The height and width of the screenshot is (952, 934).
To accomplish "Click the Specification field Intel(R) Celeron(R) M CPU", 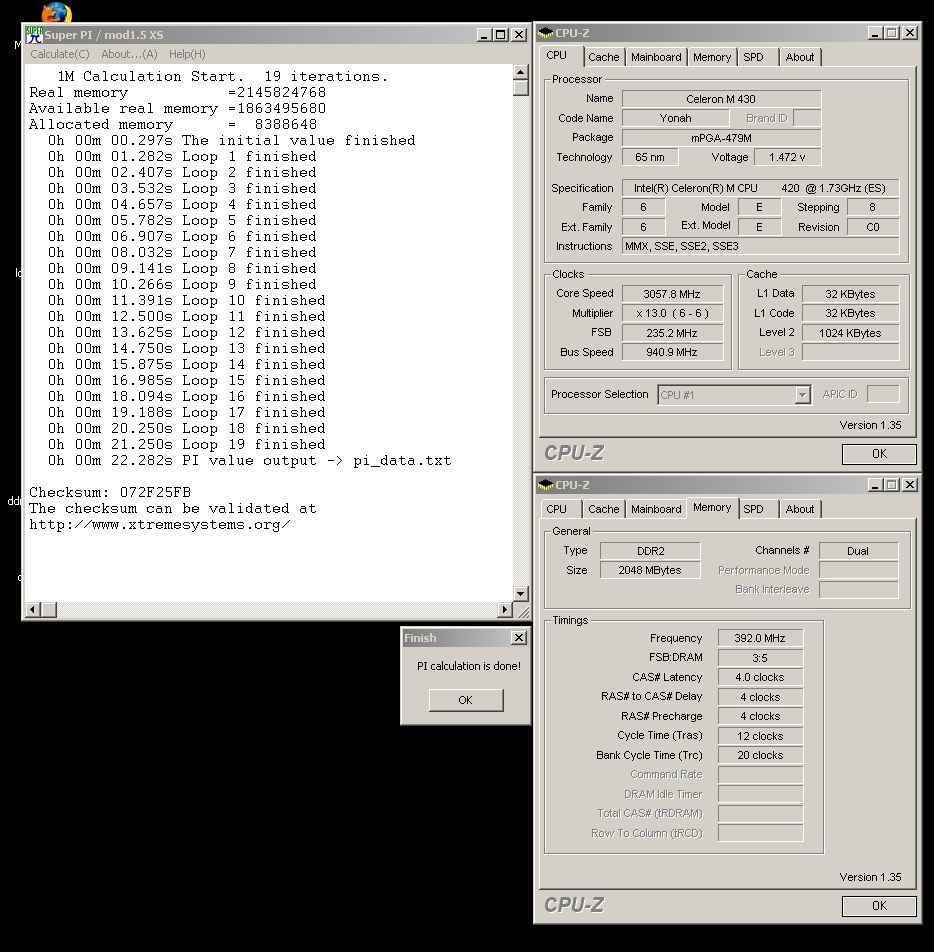I will (760, 188).
